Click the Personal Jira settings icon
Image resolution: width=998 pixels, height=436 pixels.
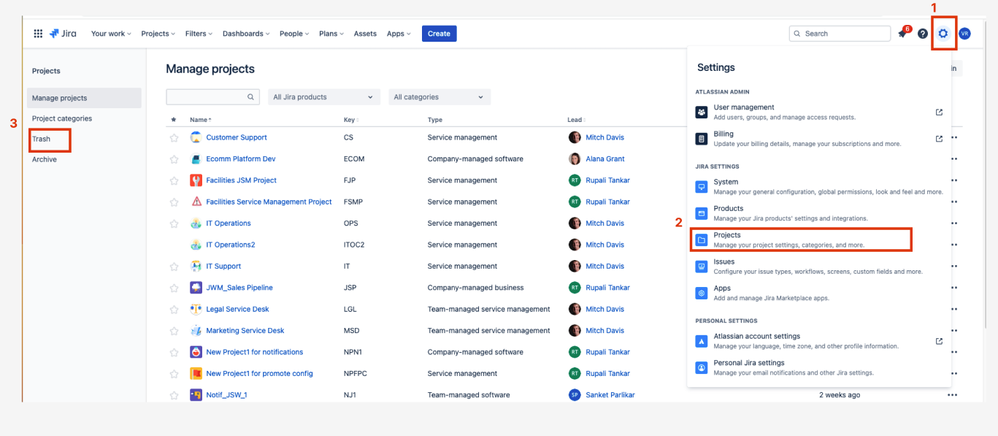point(701,367)
